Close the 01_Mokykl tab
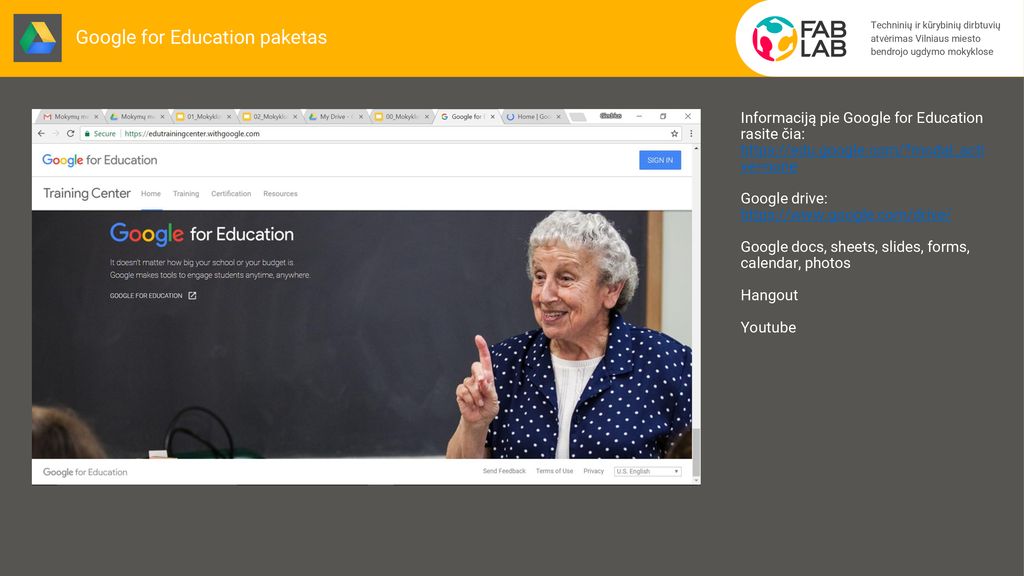The width and height of the screenshot is (1024, 576). point(229,117)
